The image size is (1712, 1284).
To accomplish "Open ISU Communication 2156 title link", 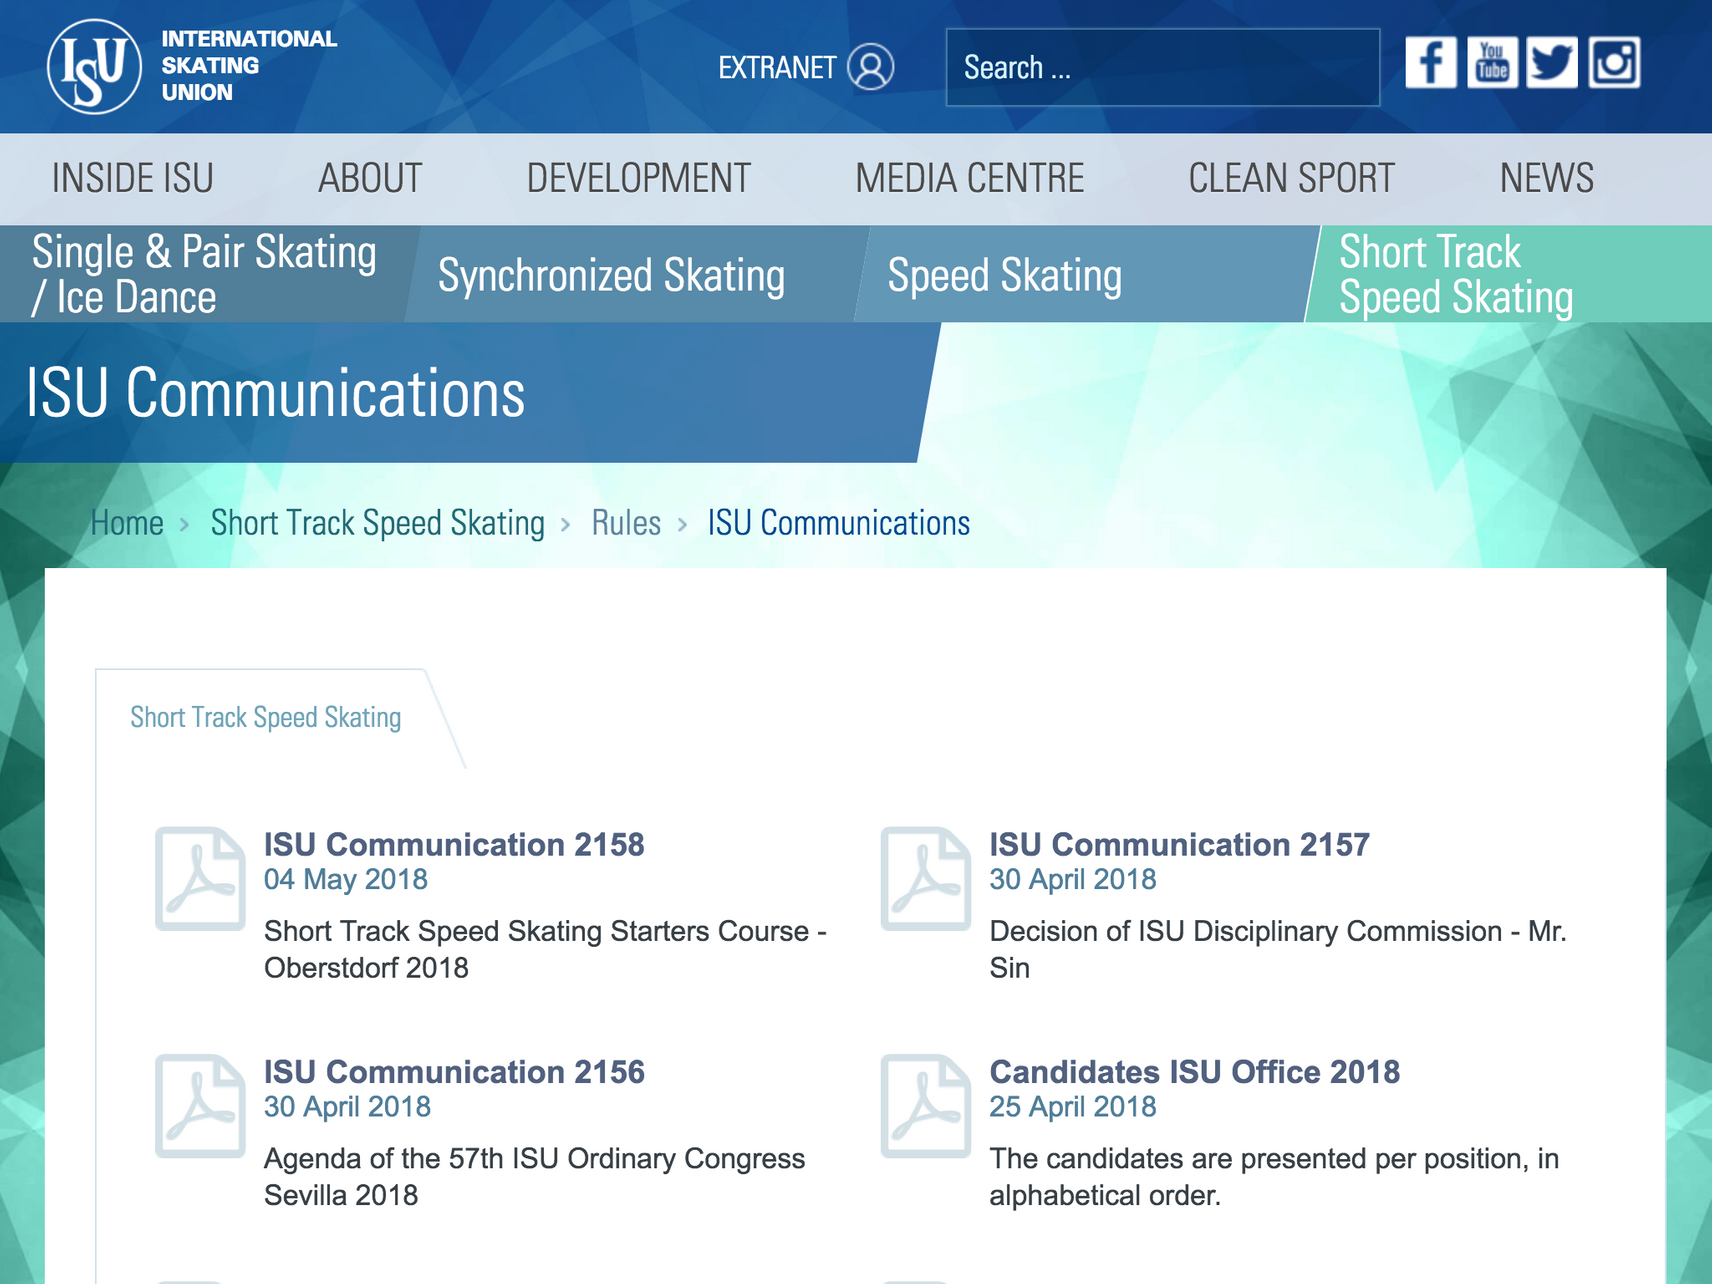I will pyautogui.click(x=454, y=1072).
